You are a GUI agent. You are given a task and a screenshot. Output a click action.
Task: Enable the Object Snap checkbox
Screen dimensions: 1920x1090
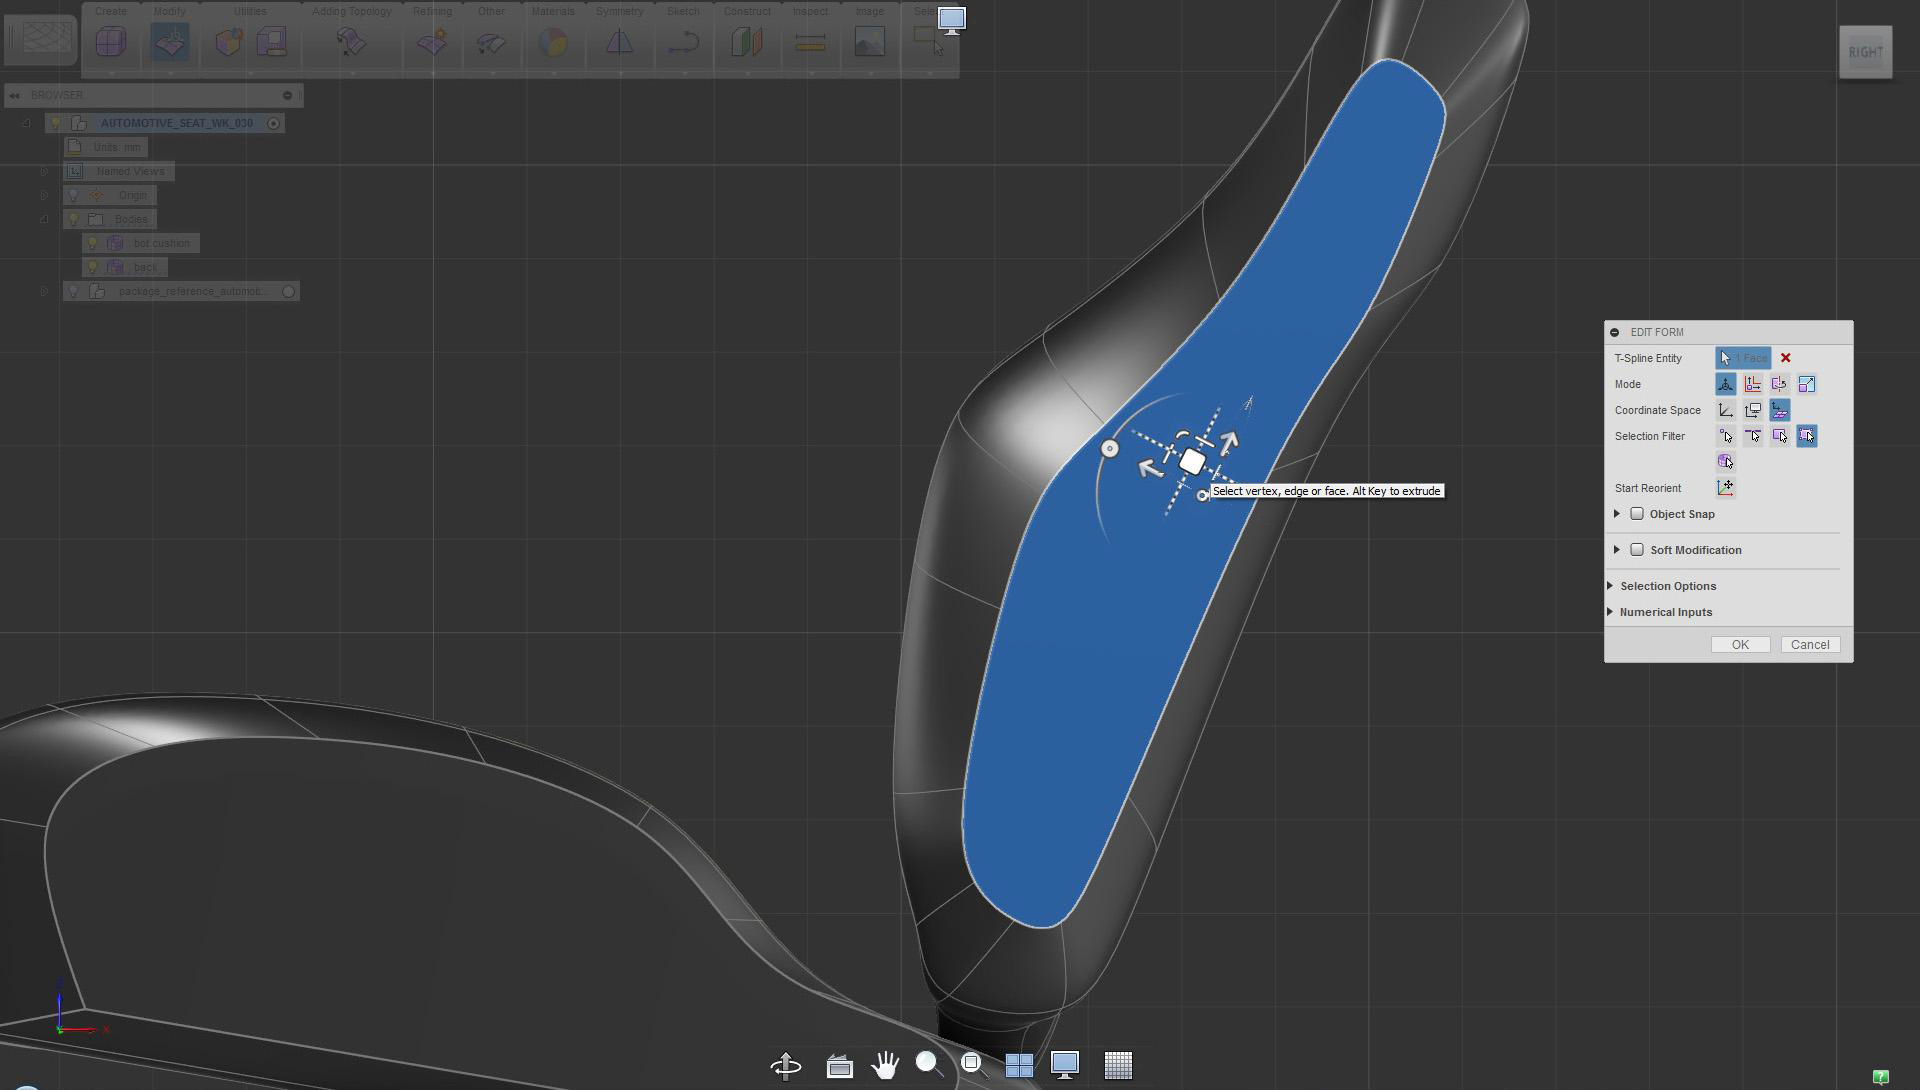tap(1637, 514)
